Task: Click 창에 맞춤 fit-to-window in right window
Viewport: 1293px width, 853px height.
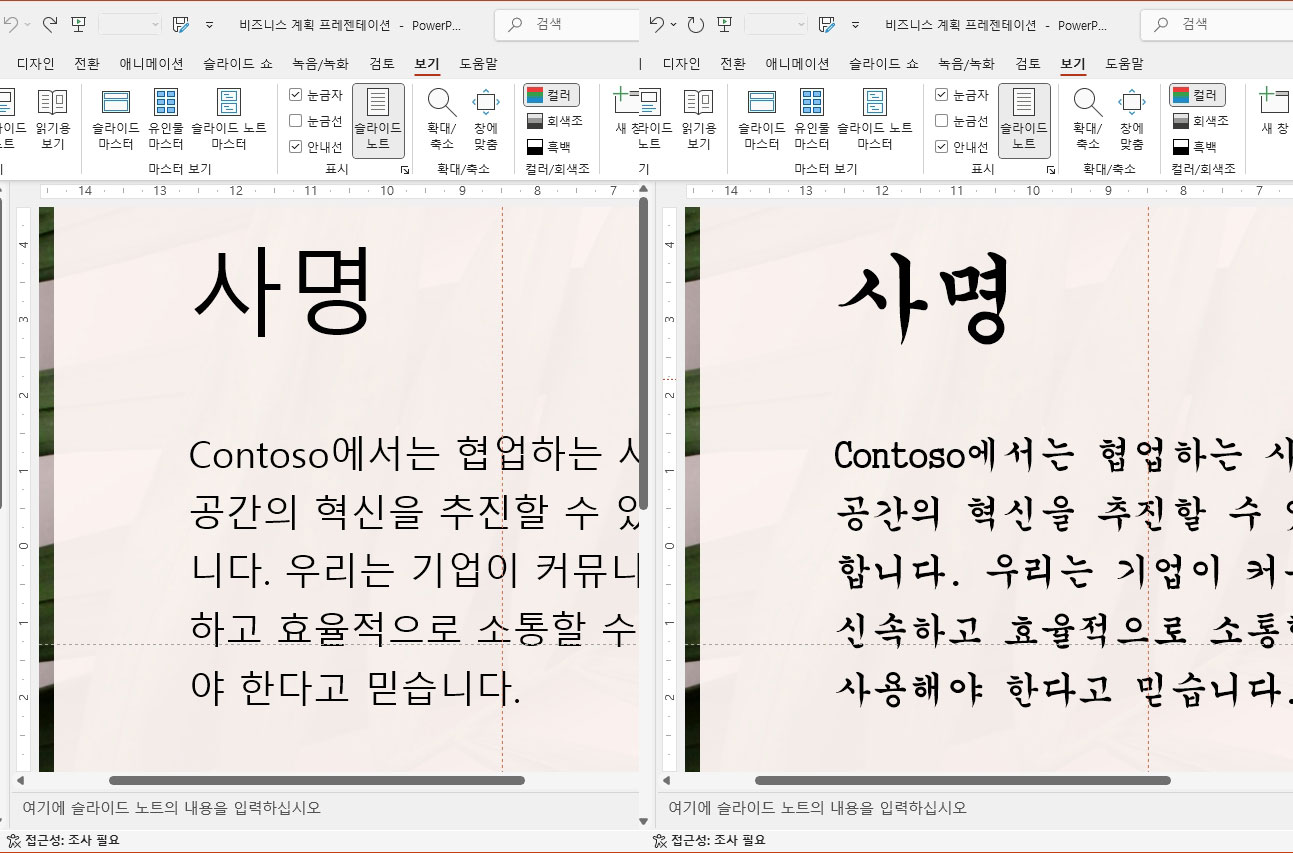Action: tap(1132, 120)
